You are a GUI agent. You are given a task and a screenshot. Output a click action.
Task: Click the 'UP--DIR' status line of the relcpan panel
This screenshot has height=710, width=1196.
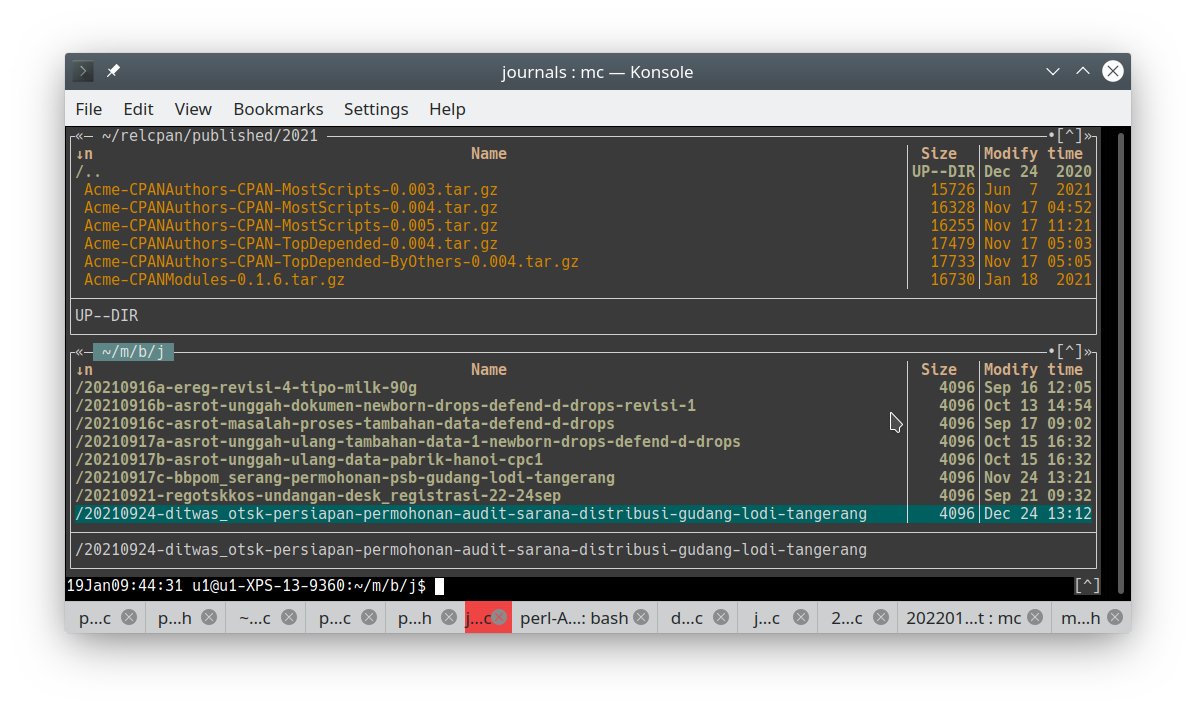(107, 316)
